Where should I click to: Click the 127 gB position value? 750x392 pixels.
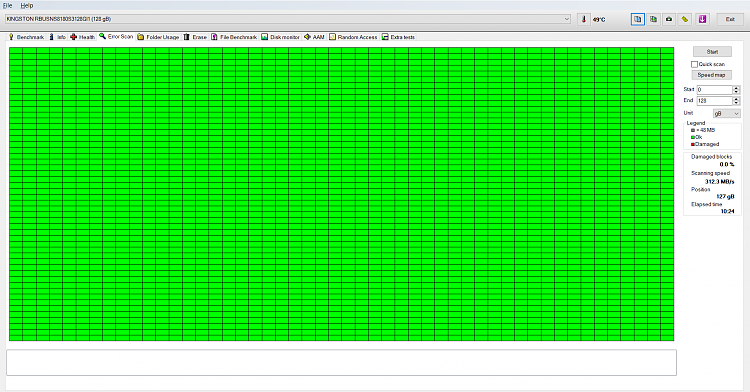tap(725, 196)
